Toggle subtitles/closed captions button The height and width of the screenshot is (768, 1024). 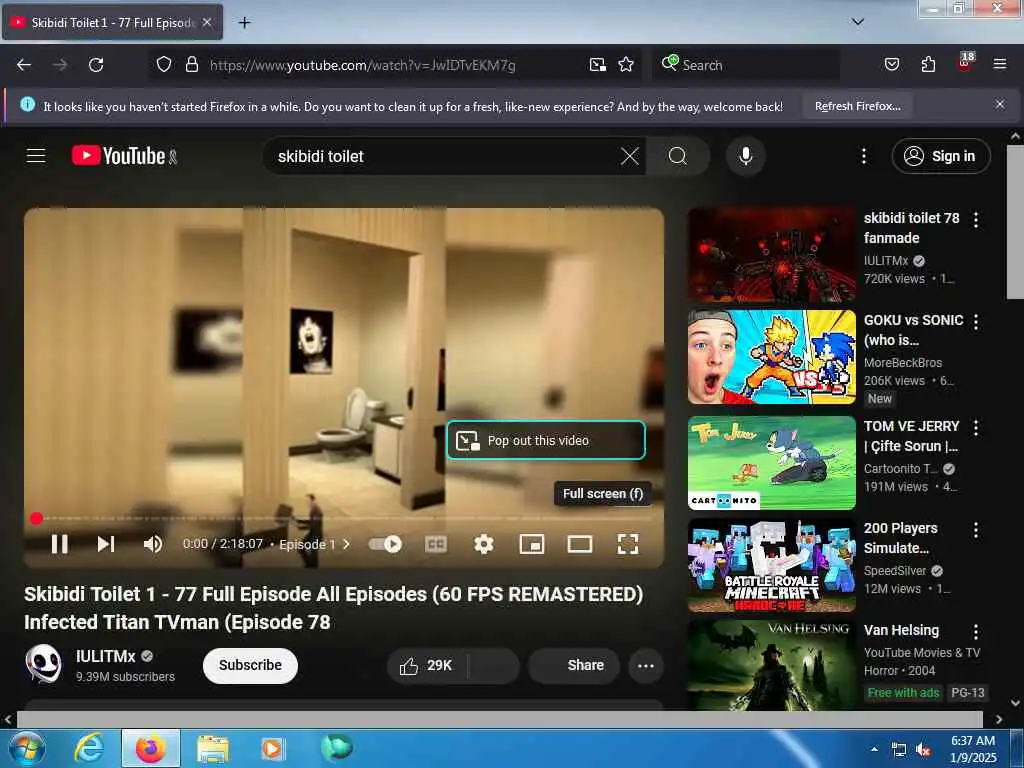pos(436,544)
